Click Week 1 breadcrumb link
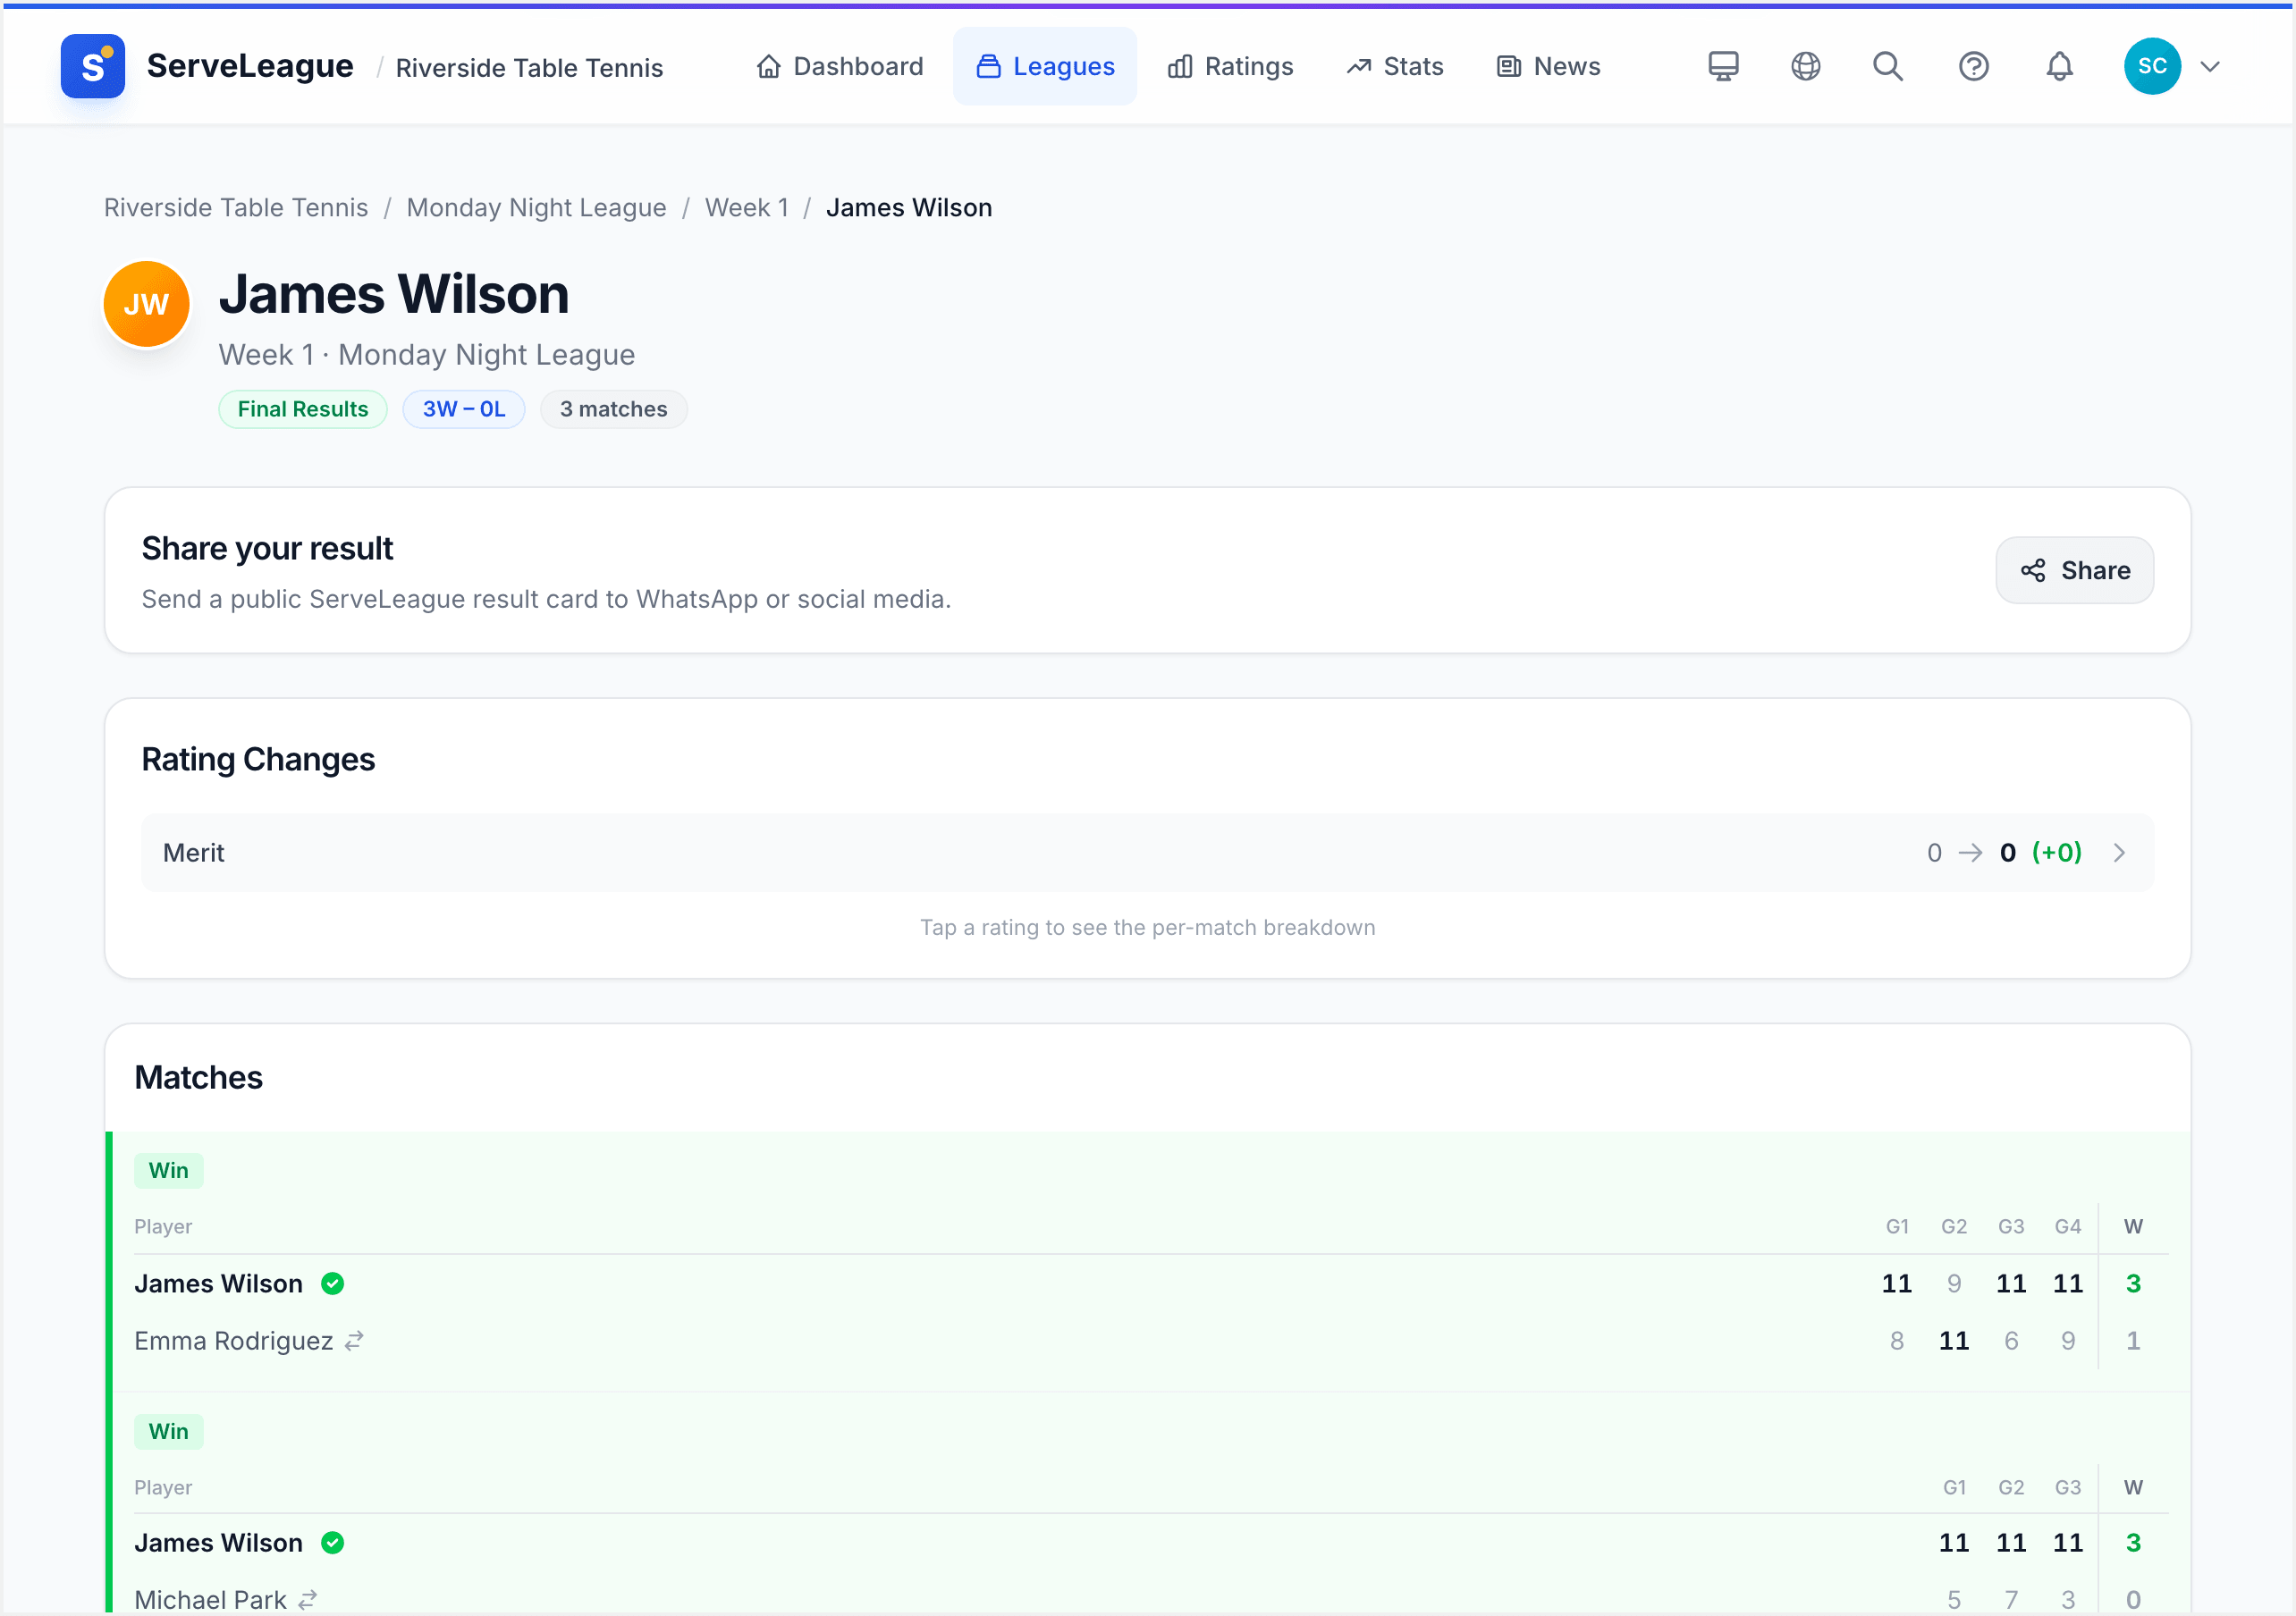The height and width of the screenshot is (1616, 2296). pos(747,207)
